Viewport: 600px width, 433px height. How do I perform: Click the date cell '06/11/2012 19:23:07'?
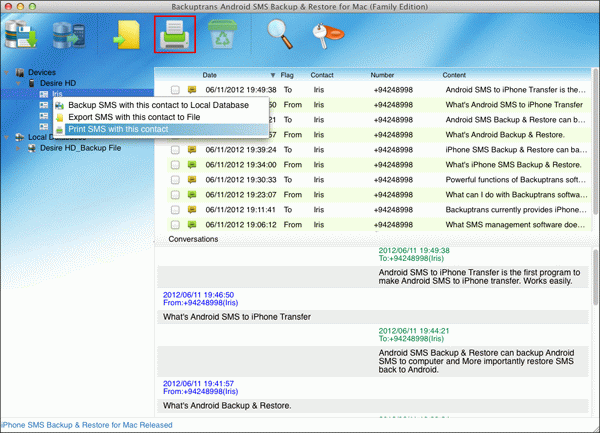[241, 195]
